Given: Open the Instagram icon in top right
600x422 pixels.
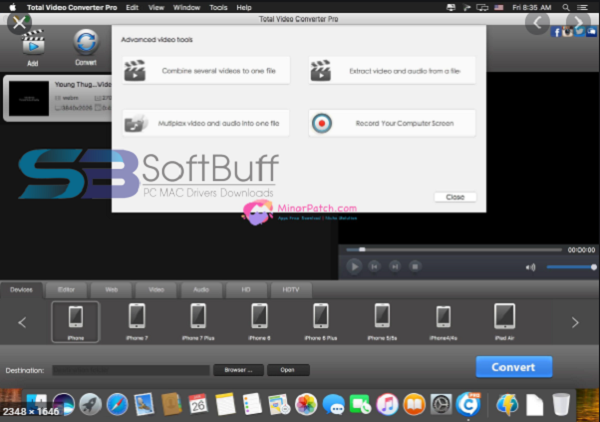Looking at the screenshot, I should click(x=567, y=32).
